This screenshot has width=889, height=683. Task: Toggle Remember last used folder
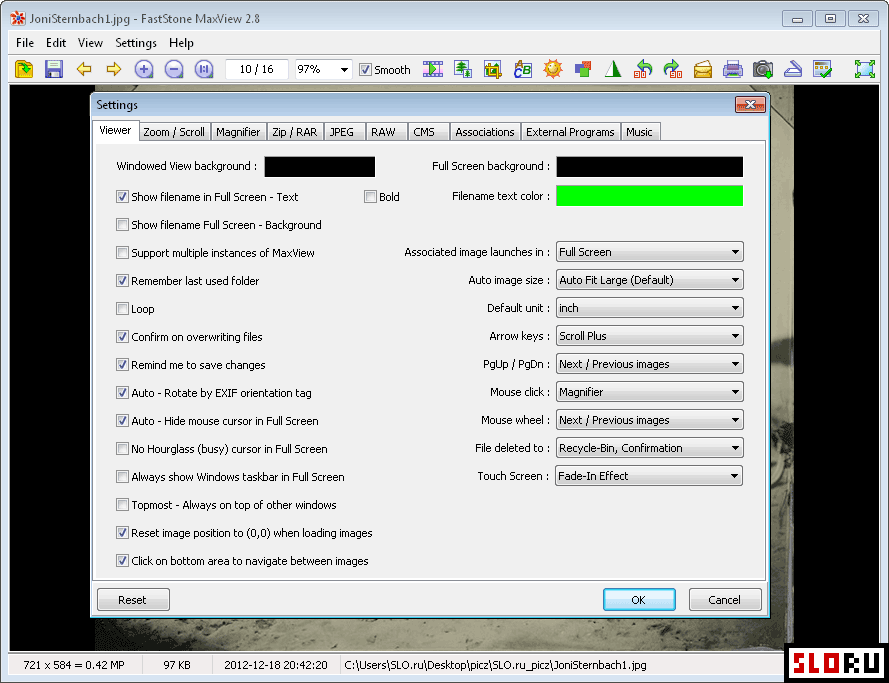pyautogui.click(x=122, y=281)
